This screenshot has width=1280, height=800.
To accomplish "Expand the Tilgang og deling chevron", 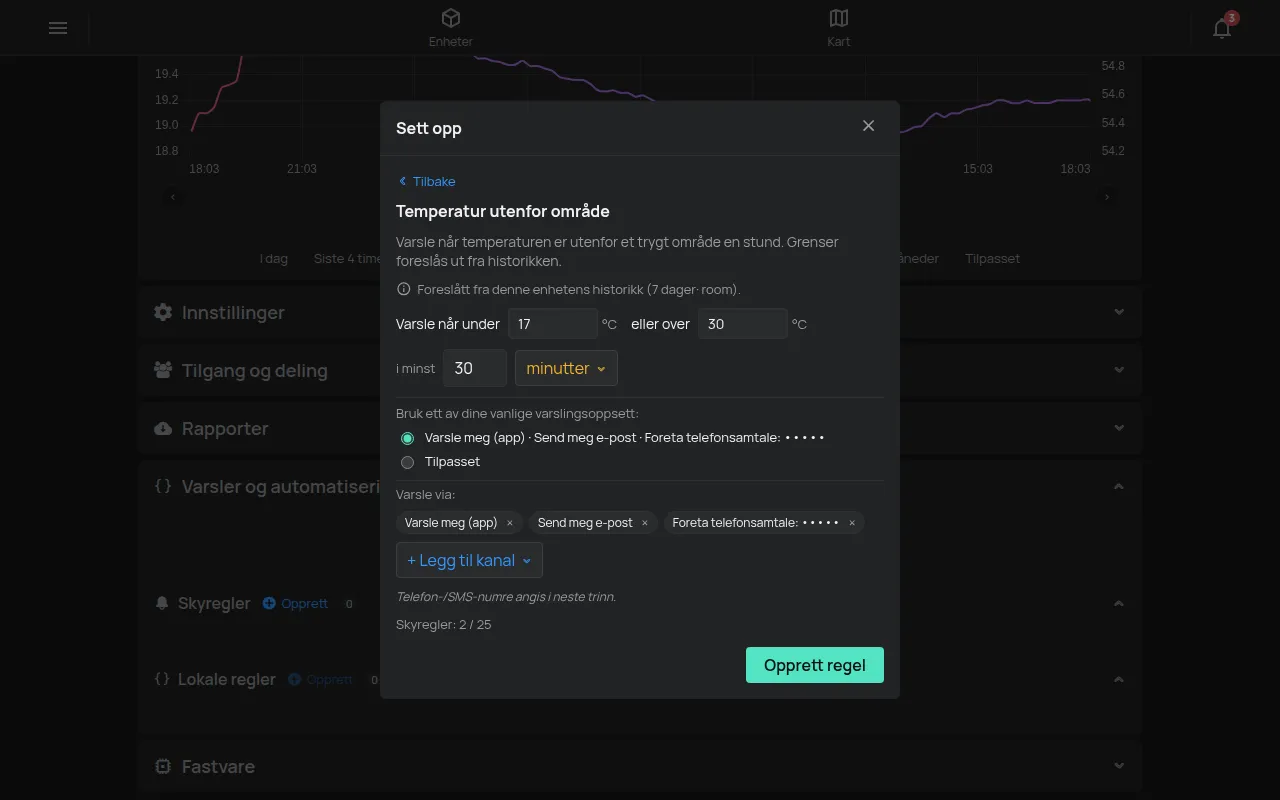I will (1119, 370).
